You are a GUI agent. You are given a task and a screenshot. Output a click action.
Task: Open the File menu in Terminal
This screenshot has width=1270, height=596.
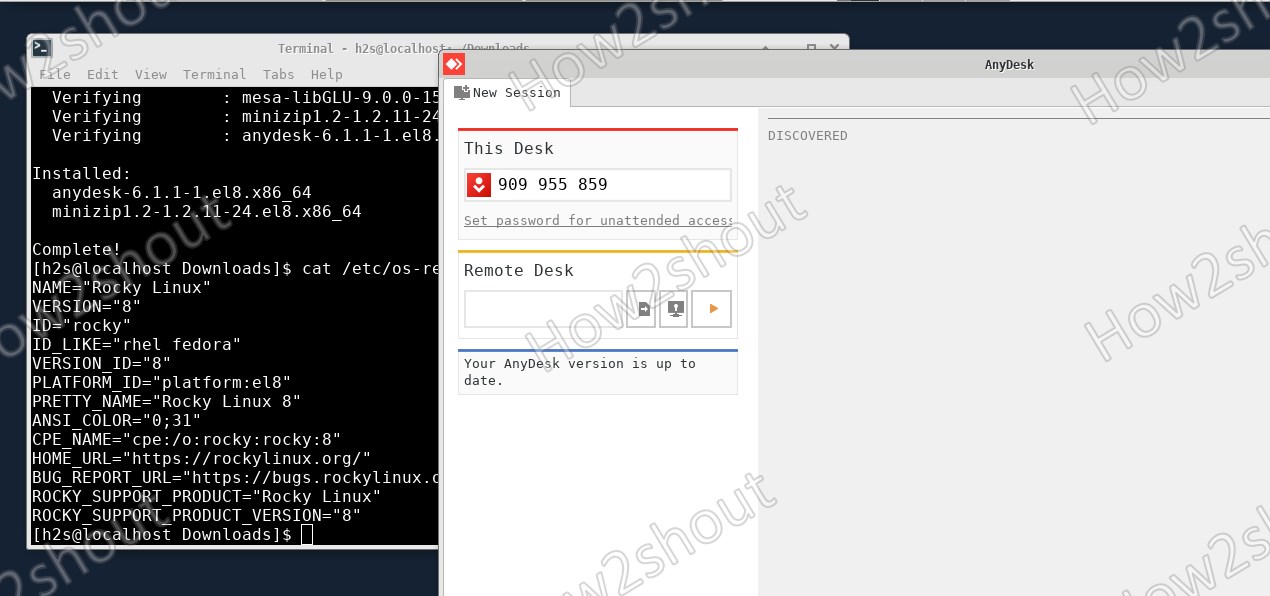coord(55,74)
